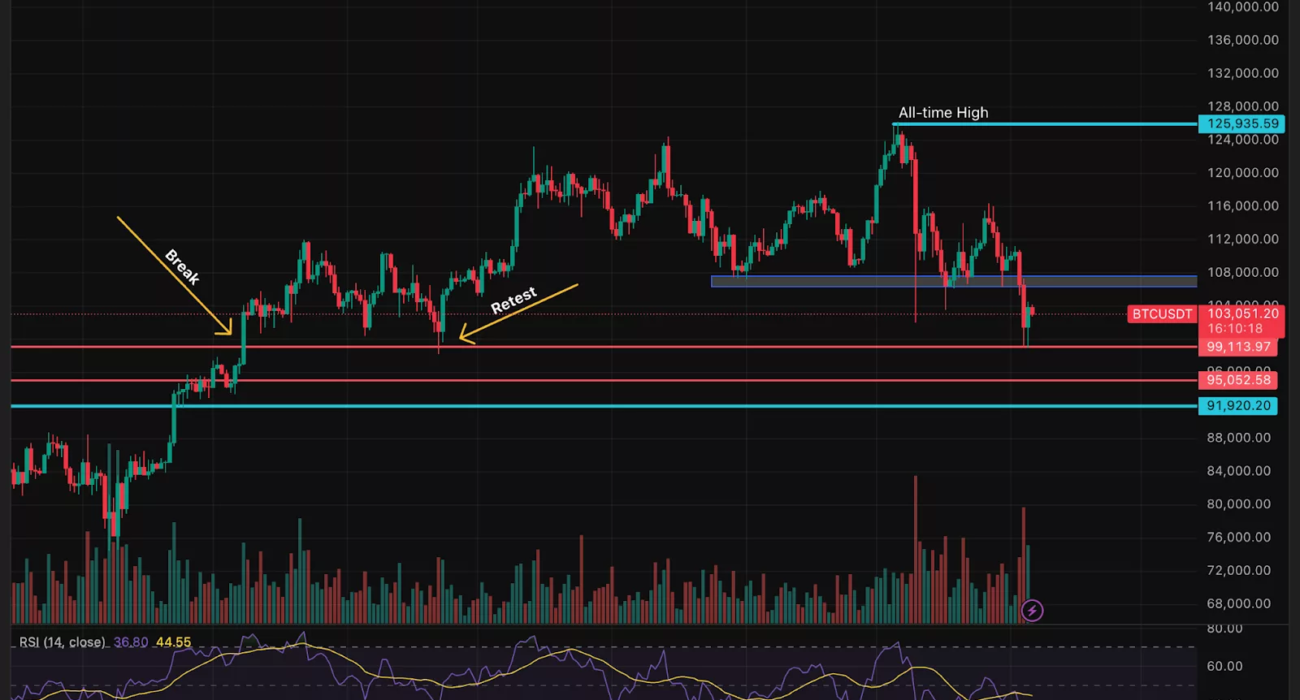Viewport: 1300px width, 700px height.
Task: Click the 140,000.00 price scale label
Action: pyautogui.click(x=1242, y=7)
